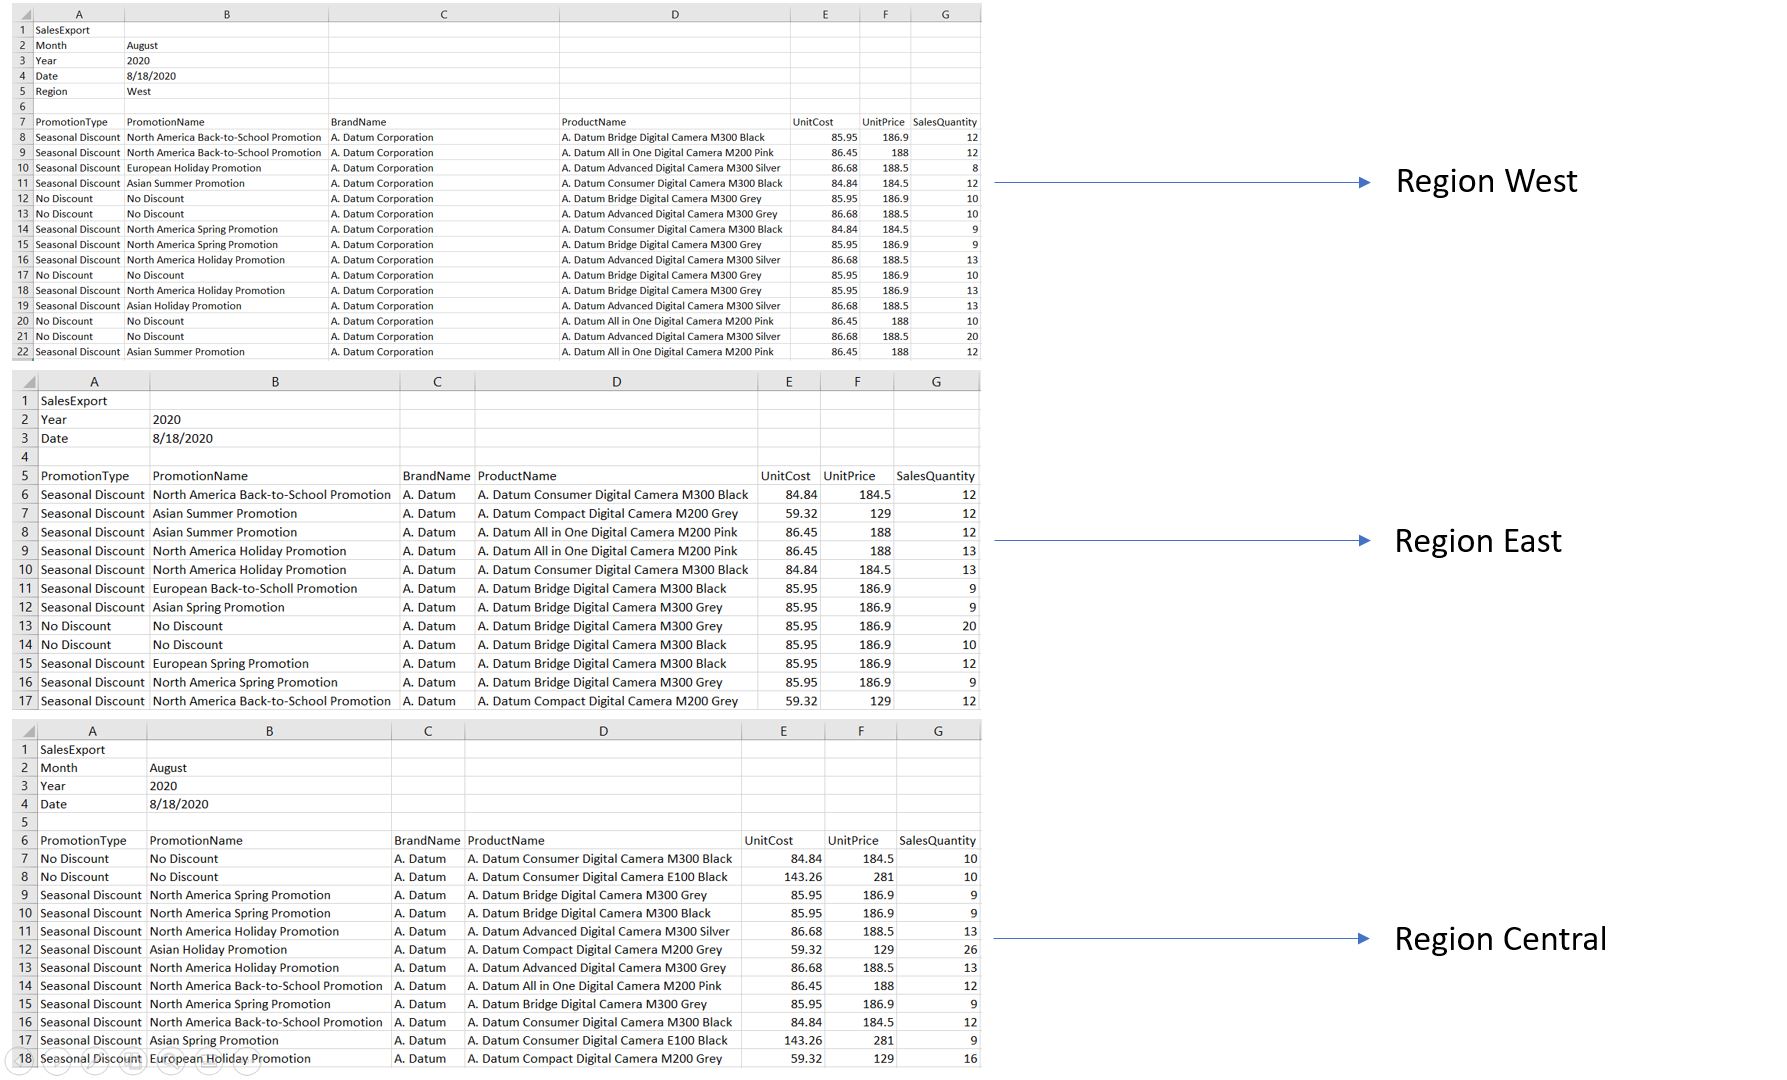Click quantity '26' in the Central sheet
The height and width of the screenshot is (1080, 1787).
coord(970,950)
